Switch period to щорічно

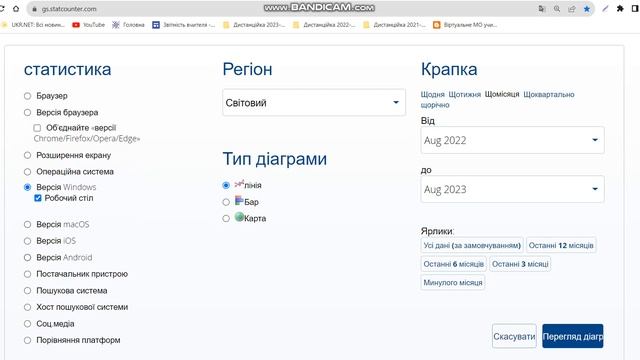click(x=435, y=105)
